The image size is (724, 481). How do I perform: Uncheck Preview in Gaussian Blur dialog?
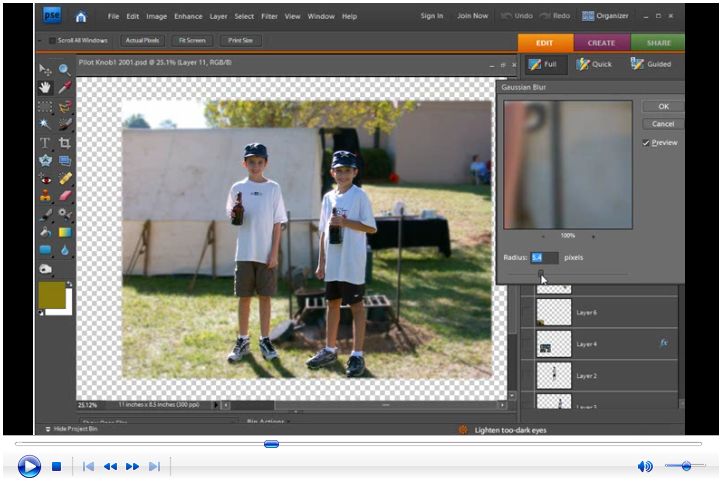pos(646,143)
